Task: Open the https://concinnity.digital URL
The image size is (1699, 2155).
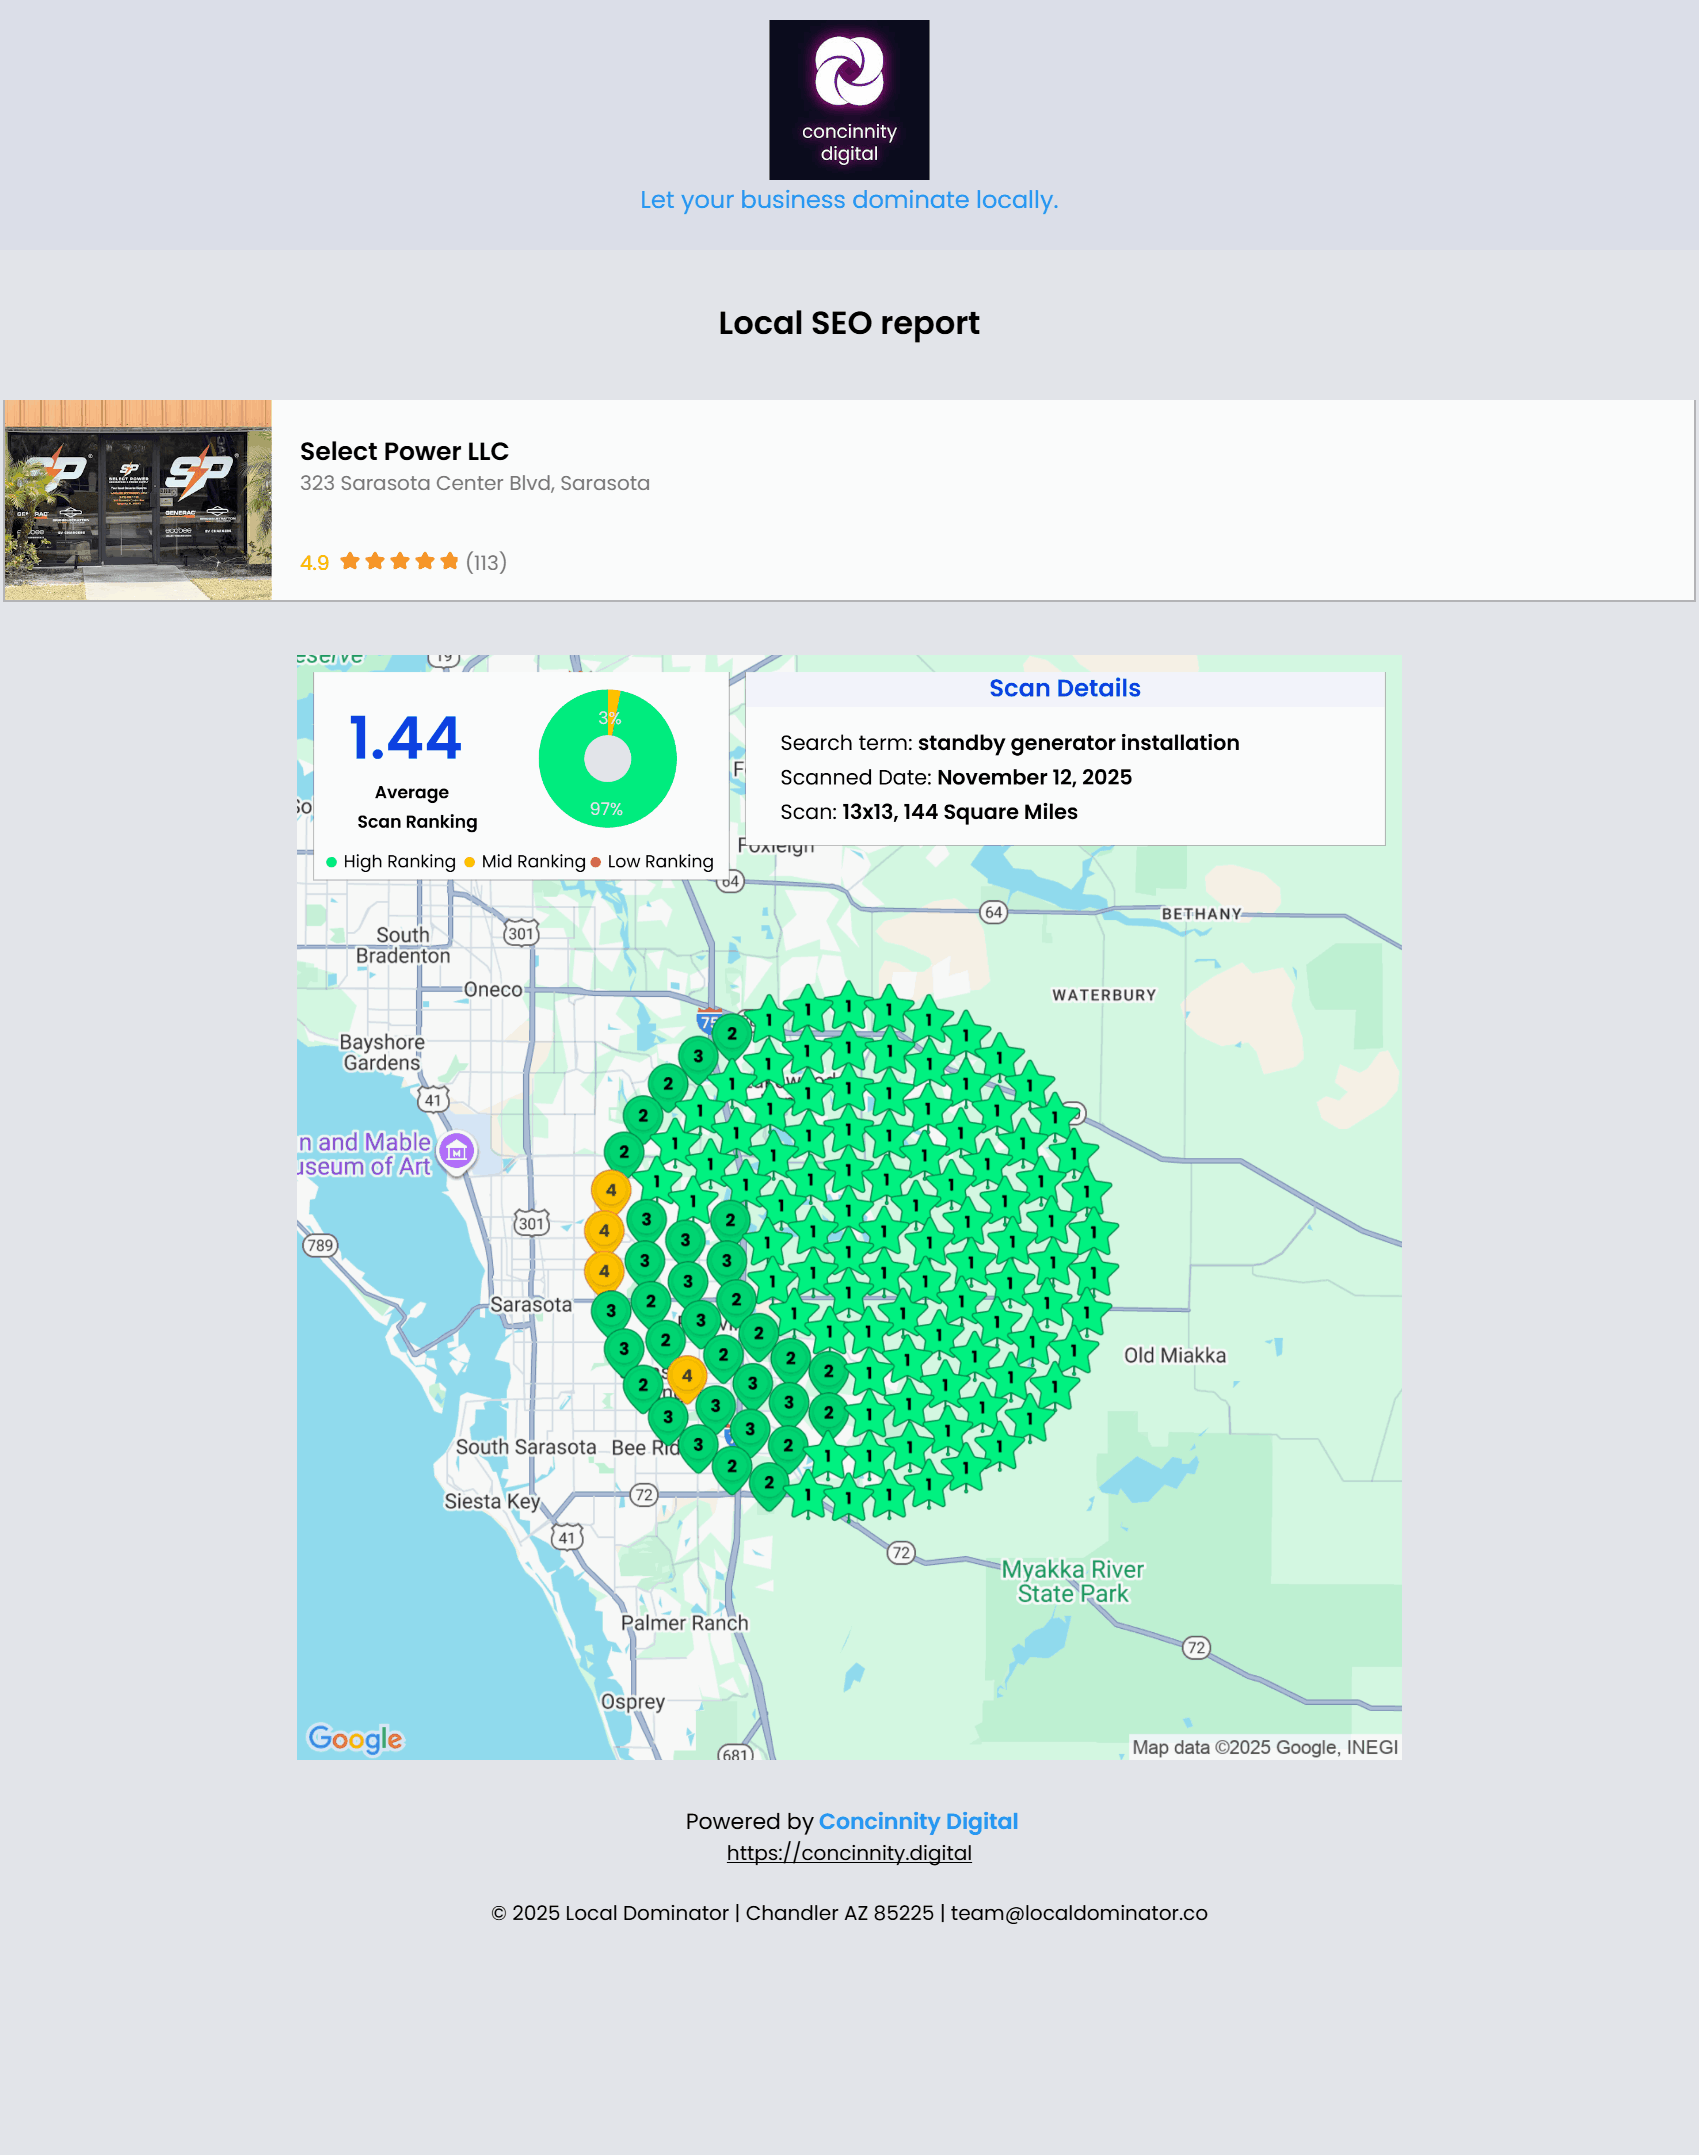Action: pos(849,1853)
